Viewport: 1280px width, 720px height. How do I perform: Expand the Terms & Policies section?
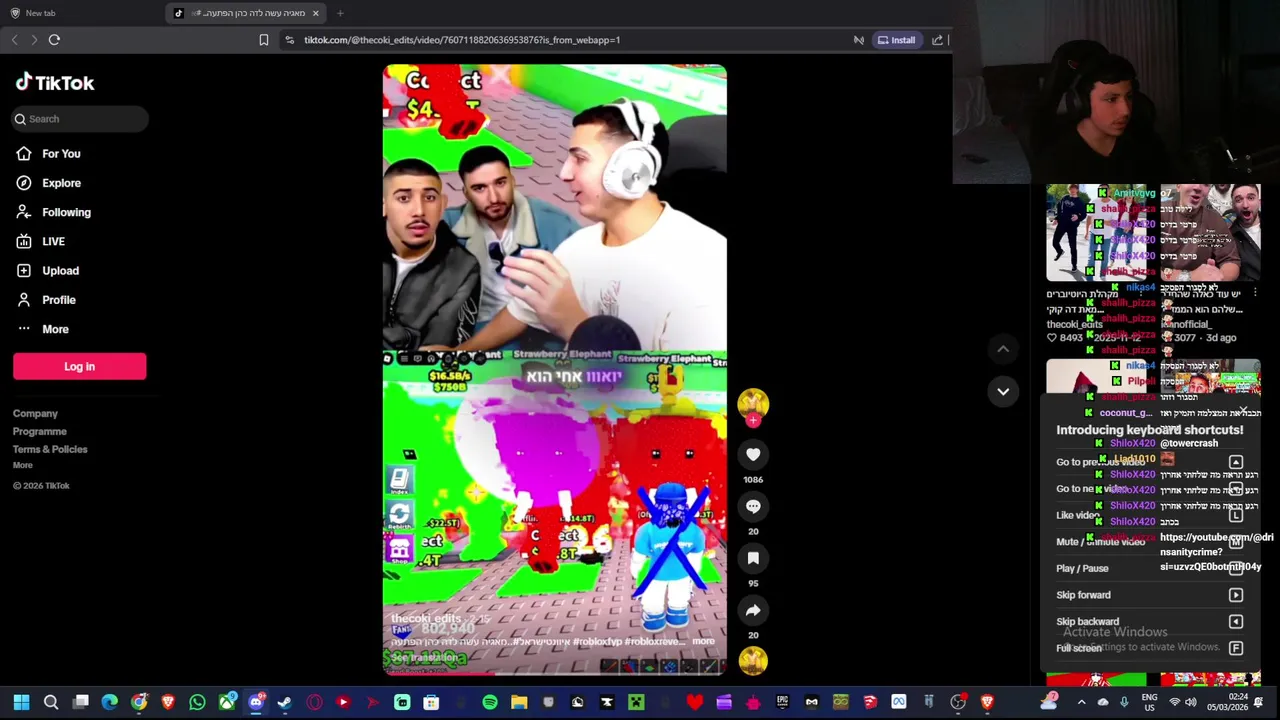(50, 450)
